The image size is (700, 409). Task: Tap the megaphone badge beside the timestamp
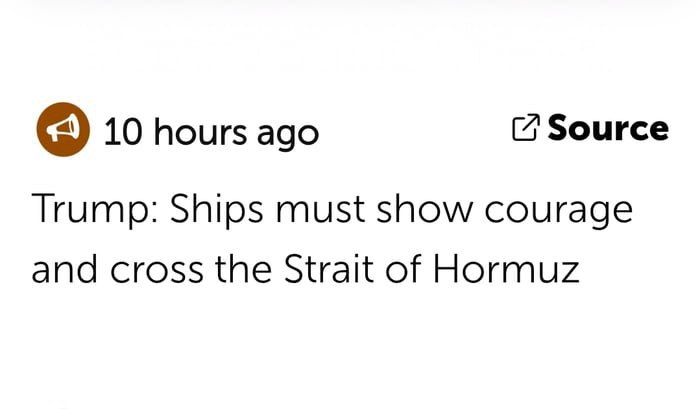click(x=63, y=131)
